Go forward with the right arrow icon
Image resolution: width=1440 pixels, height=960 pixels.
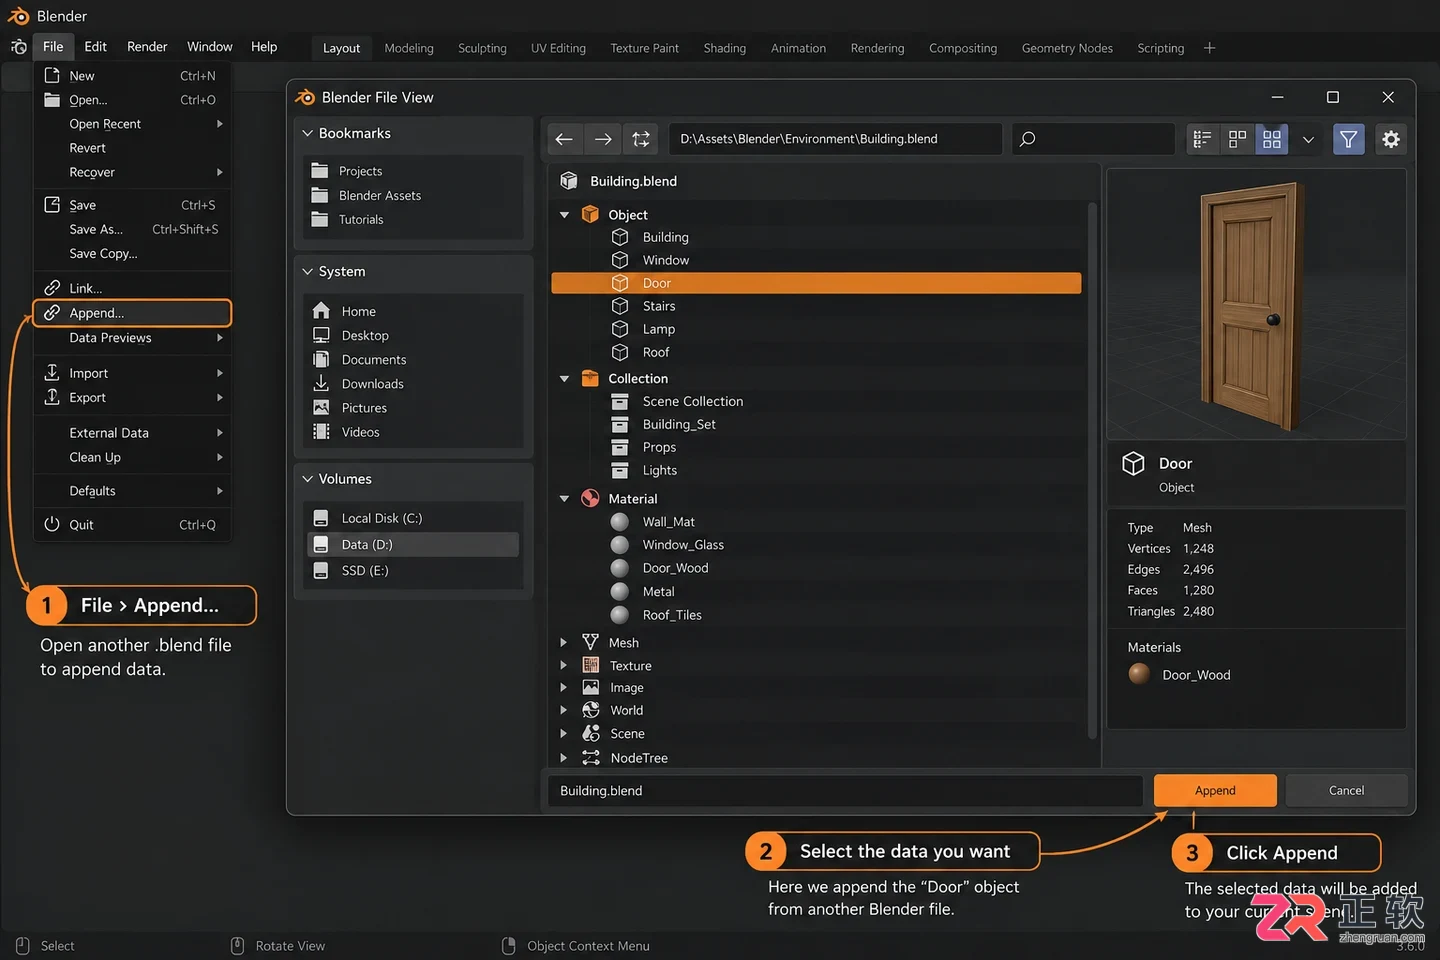coord(603,139)
